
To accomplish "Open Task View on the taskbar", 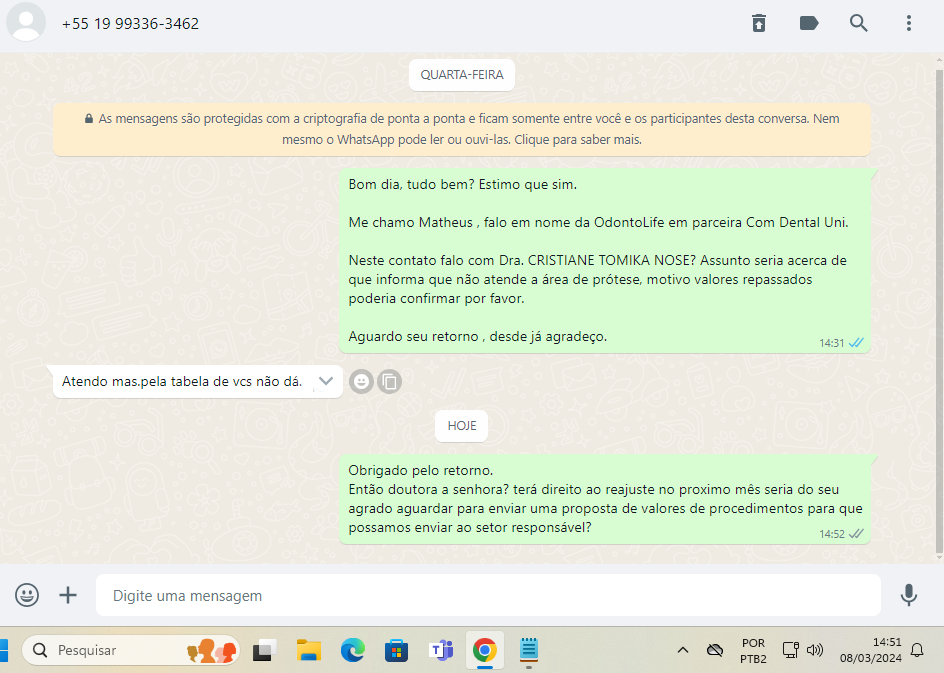I will tap(264, 650).
